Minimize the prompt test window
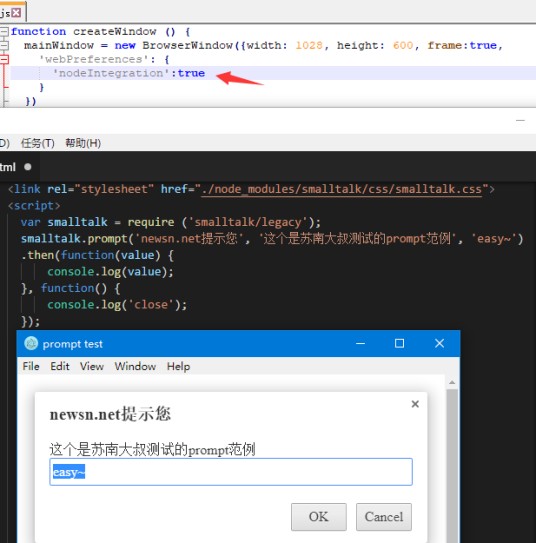The height and width of the screenshot is (543, 536). 360,344
